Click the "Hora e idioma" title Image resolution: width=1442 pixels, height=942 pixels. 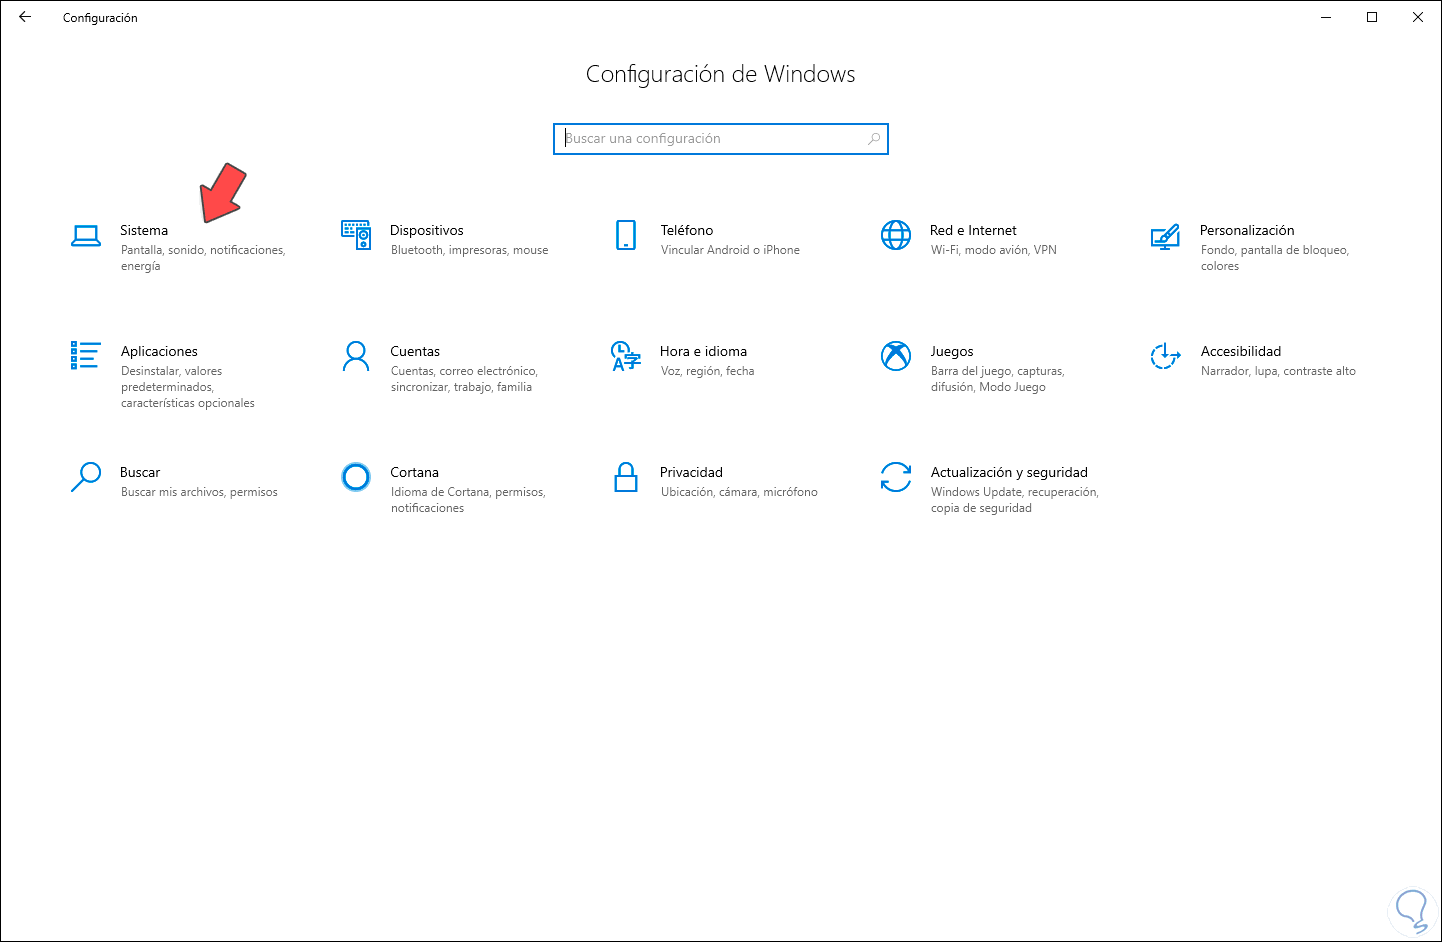click(703, 352)
